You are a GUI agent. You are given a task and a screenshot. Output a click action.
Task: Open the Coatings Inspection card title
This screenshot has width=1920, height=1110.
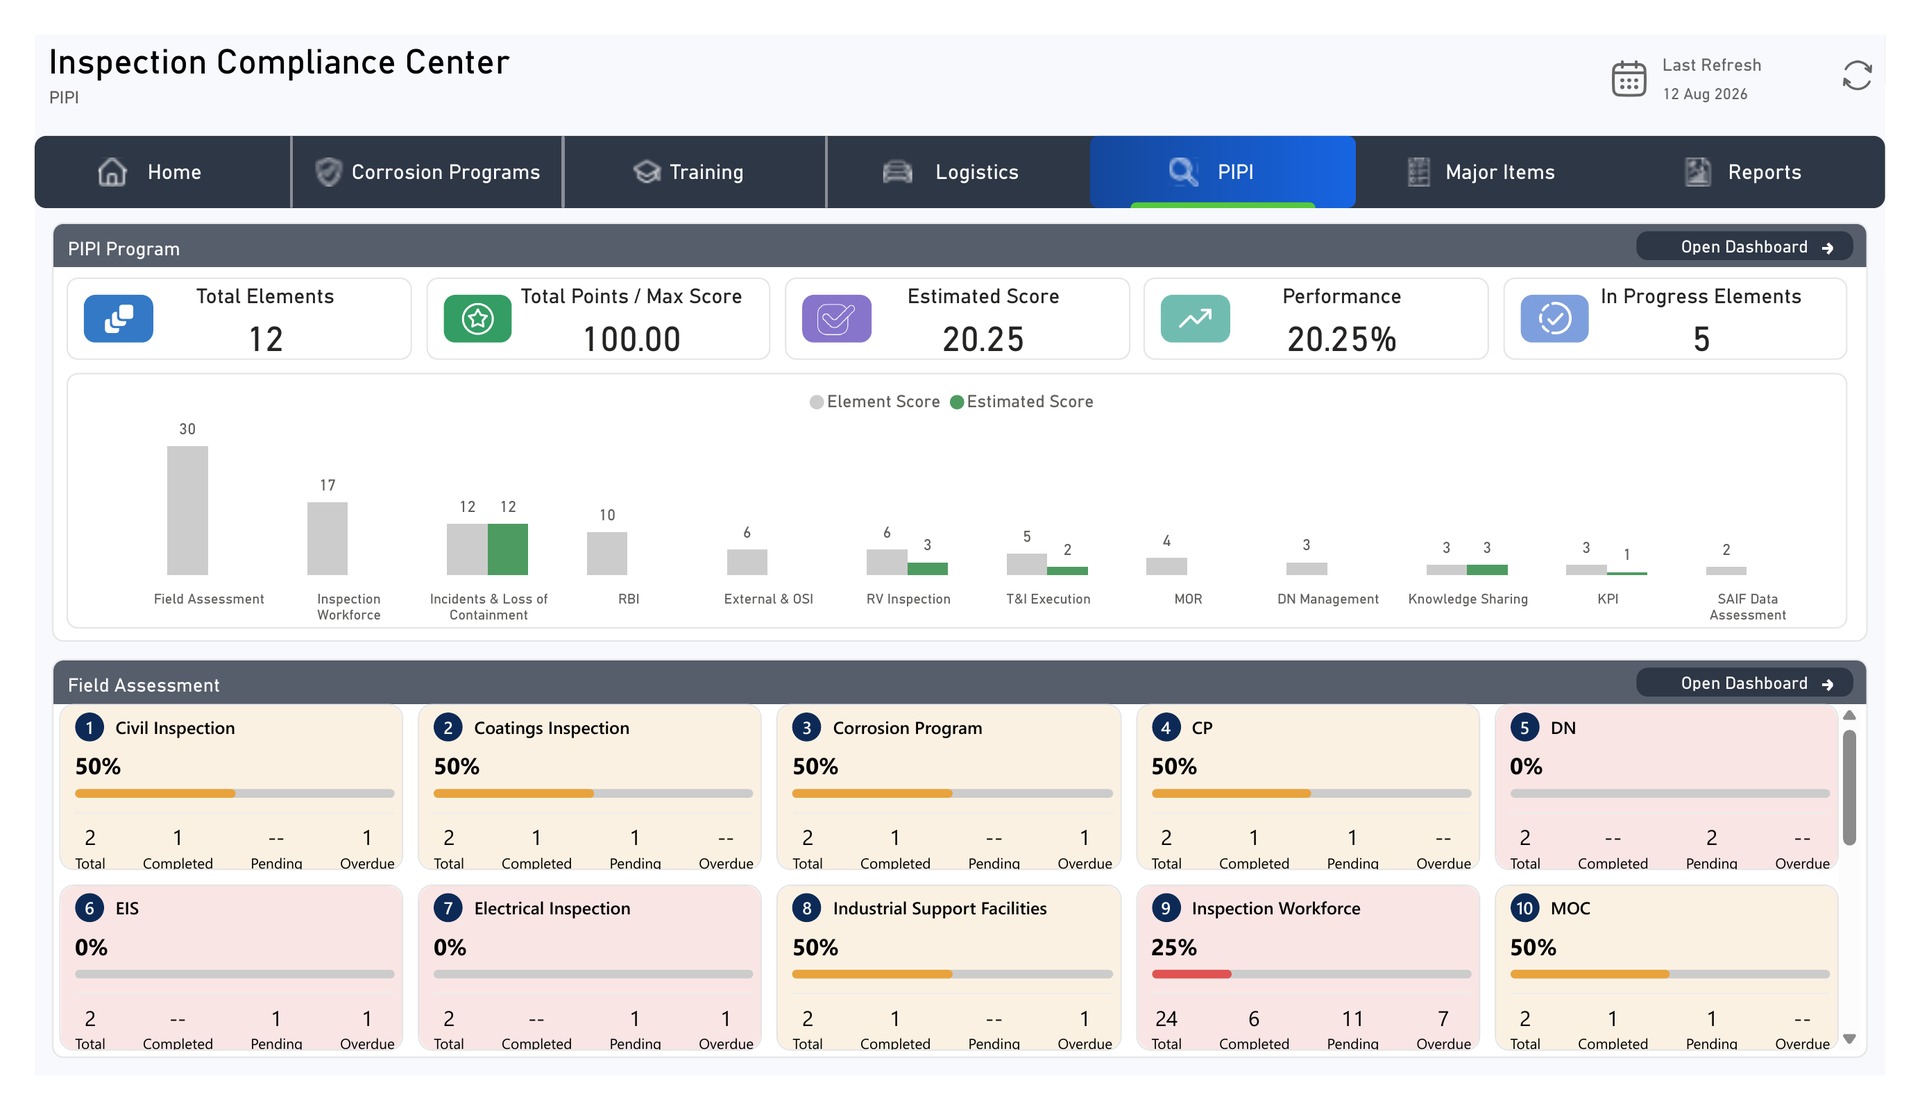coord(552,728)
